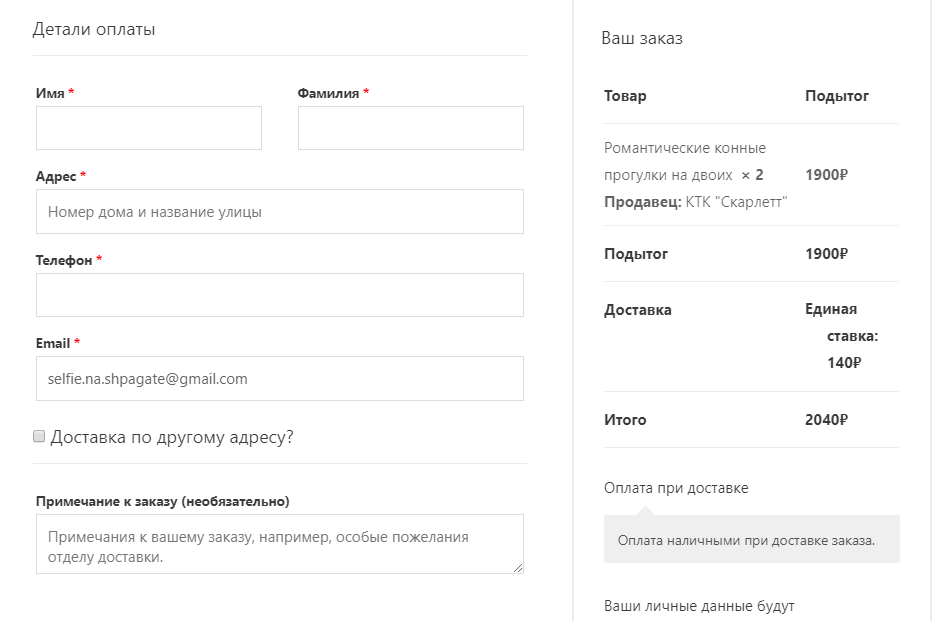This screenshot has width=935, height=621.
Task: Click the Итого total amount 2040₽
Action: (x=826, y=420)
